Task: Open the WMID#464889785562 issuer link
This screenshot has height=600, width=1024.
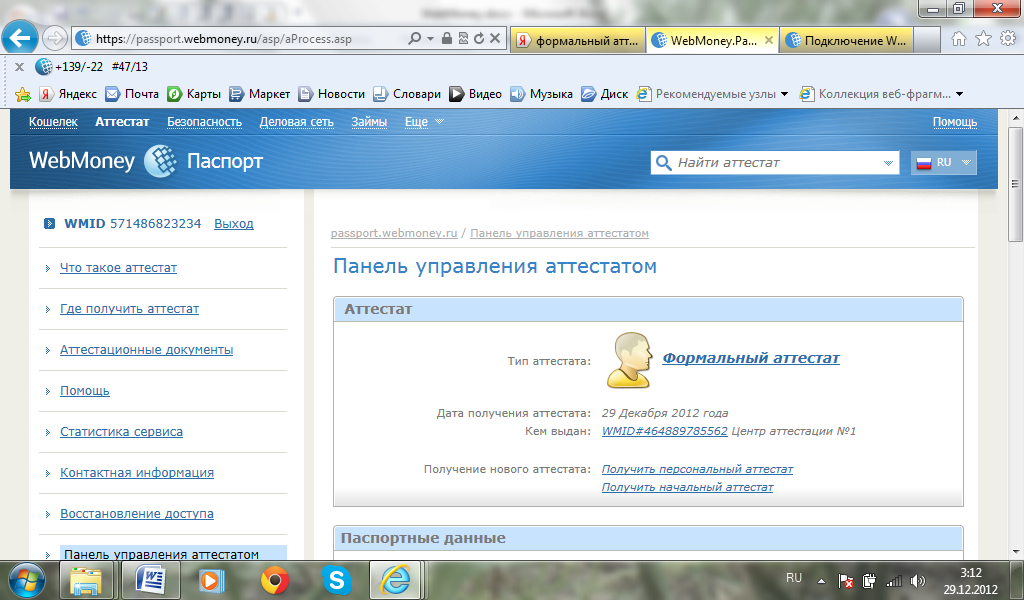Action: pos(664,431)
